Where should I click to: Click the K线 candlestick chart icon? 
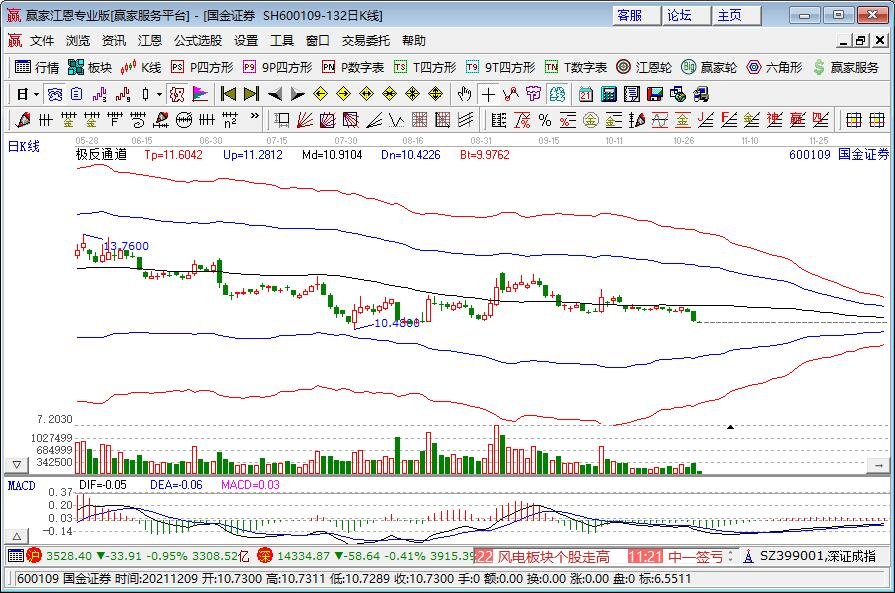click(140, 67)
